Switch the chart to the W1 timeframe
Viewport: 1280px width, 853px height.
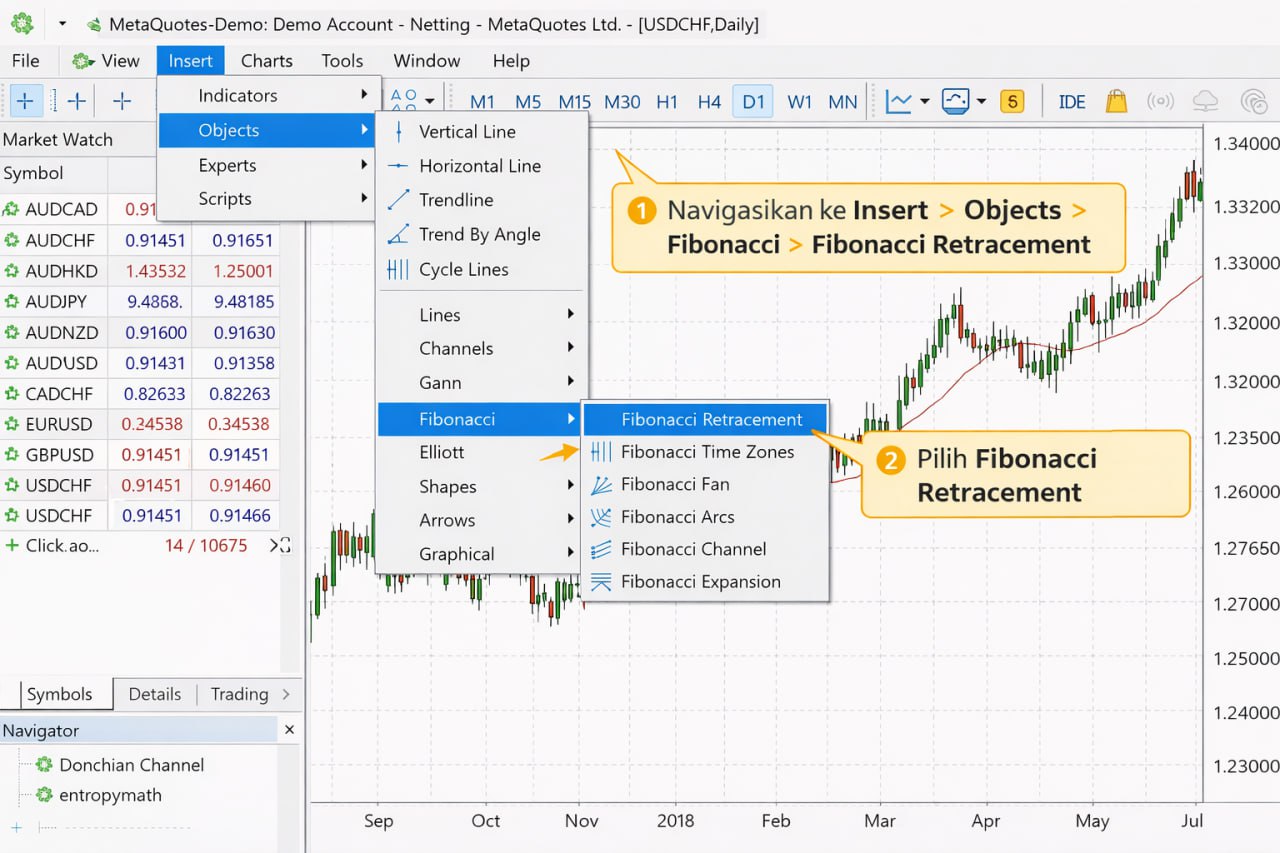point(800,102)
